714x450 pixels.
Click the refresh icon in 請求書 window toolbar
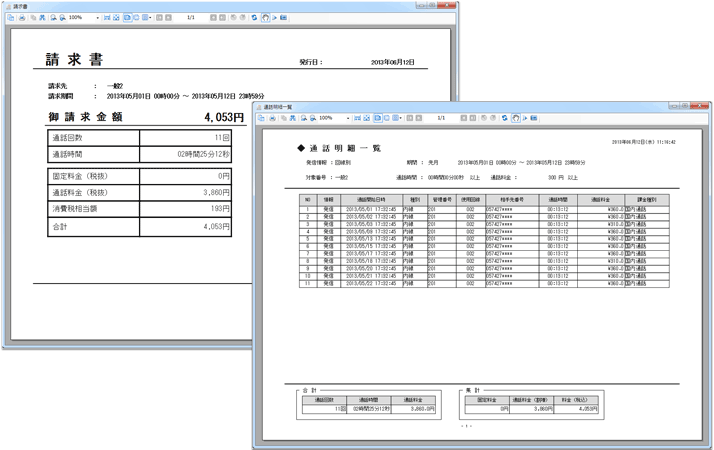pyautogui.click(x=255, y=18)
